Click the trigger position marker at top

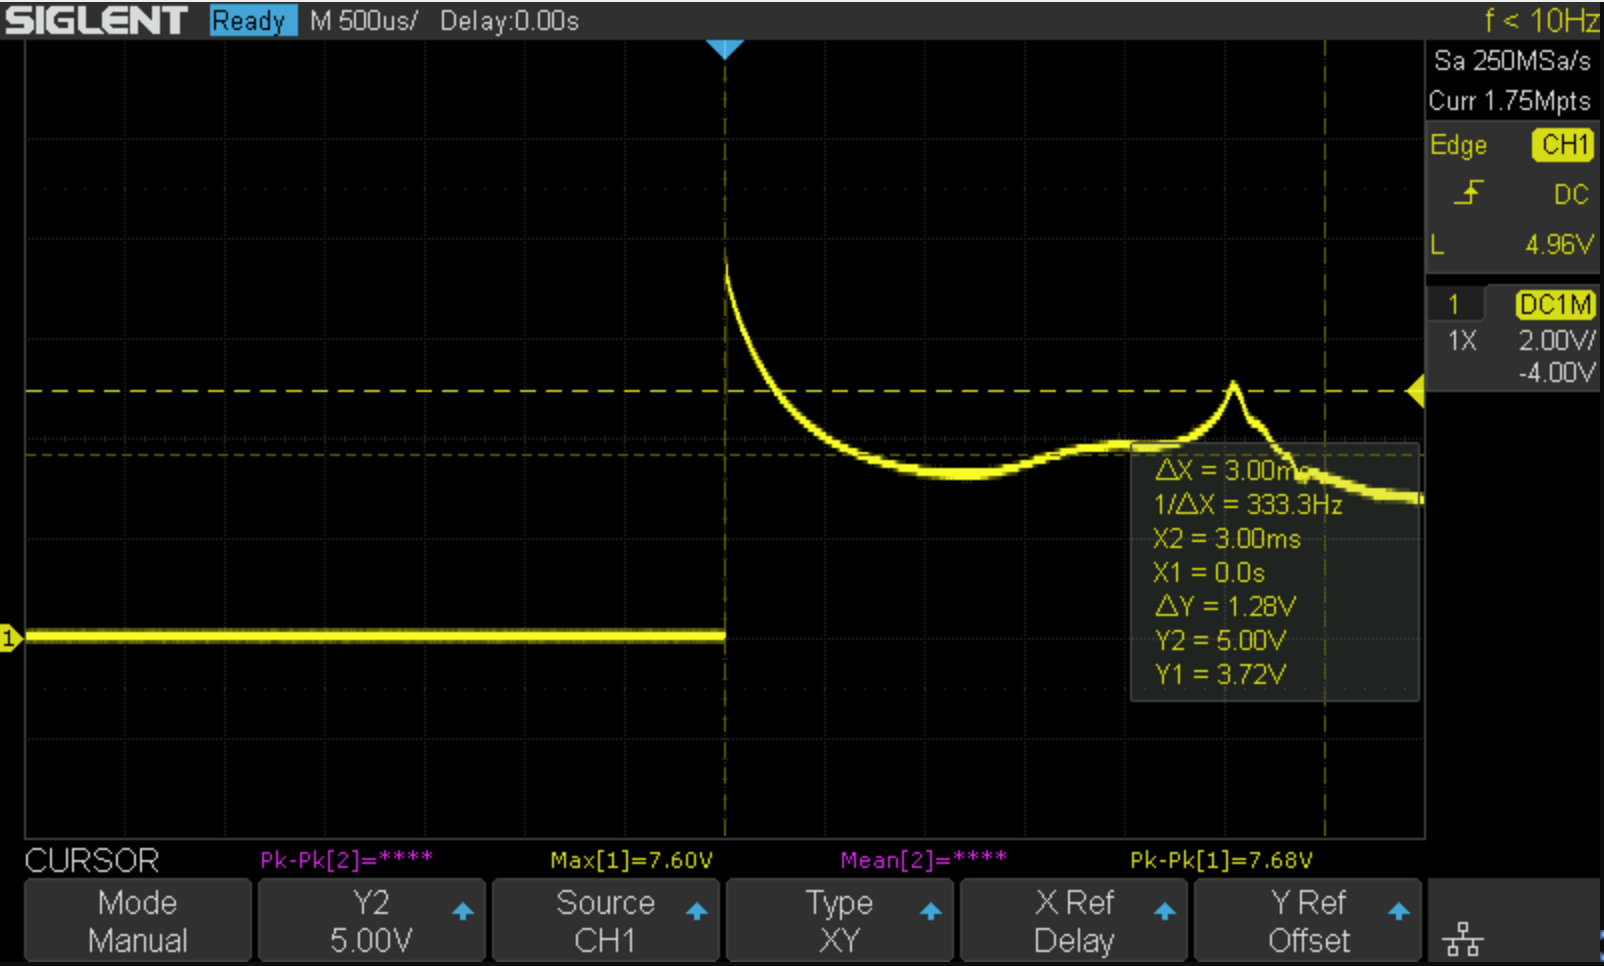pos(725,49)
